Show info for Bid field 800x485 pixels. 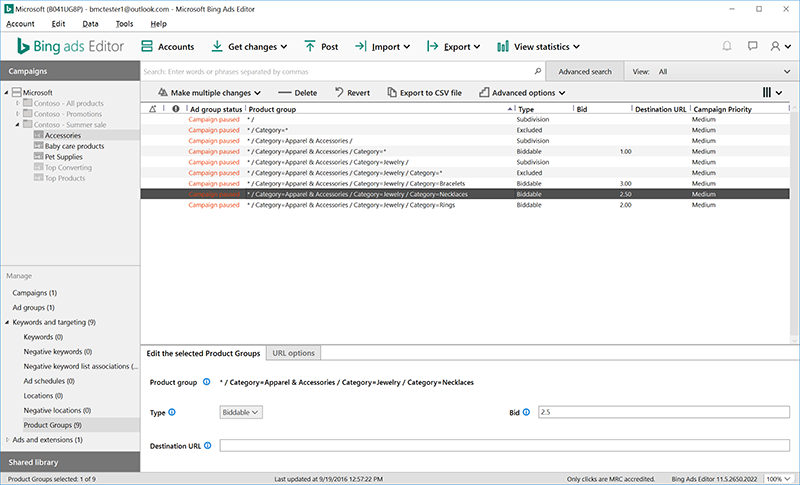[x=527, y=412]
